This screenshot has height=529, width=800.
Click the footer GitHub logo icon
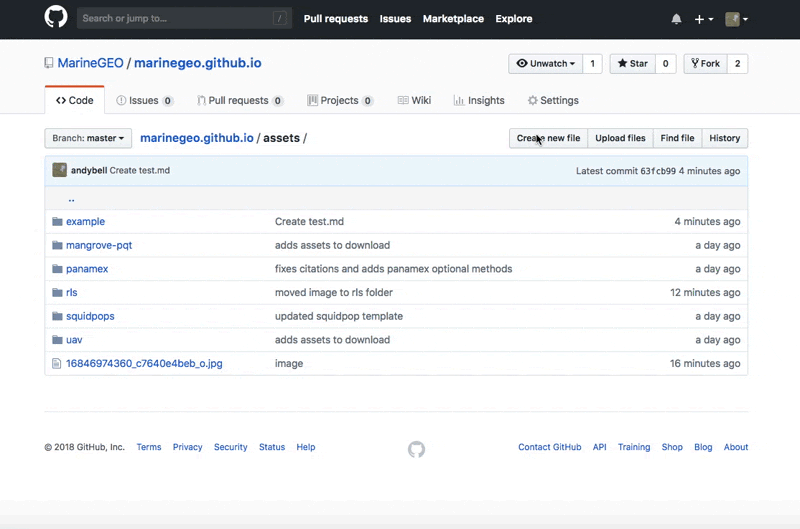pos(416,449)
